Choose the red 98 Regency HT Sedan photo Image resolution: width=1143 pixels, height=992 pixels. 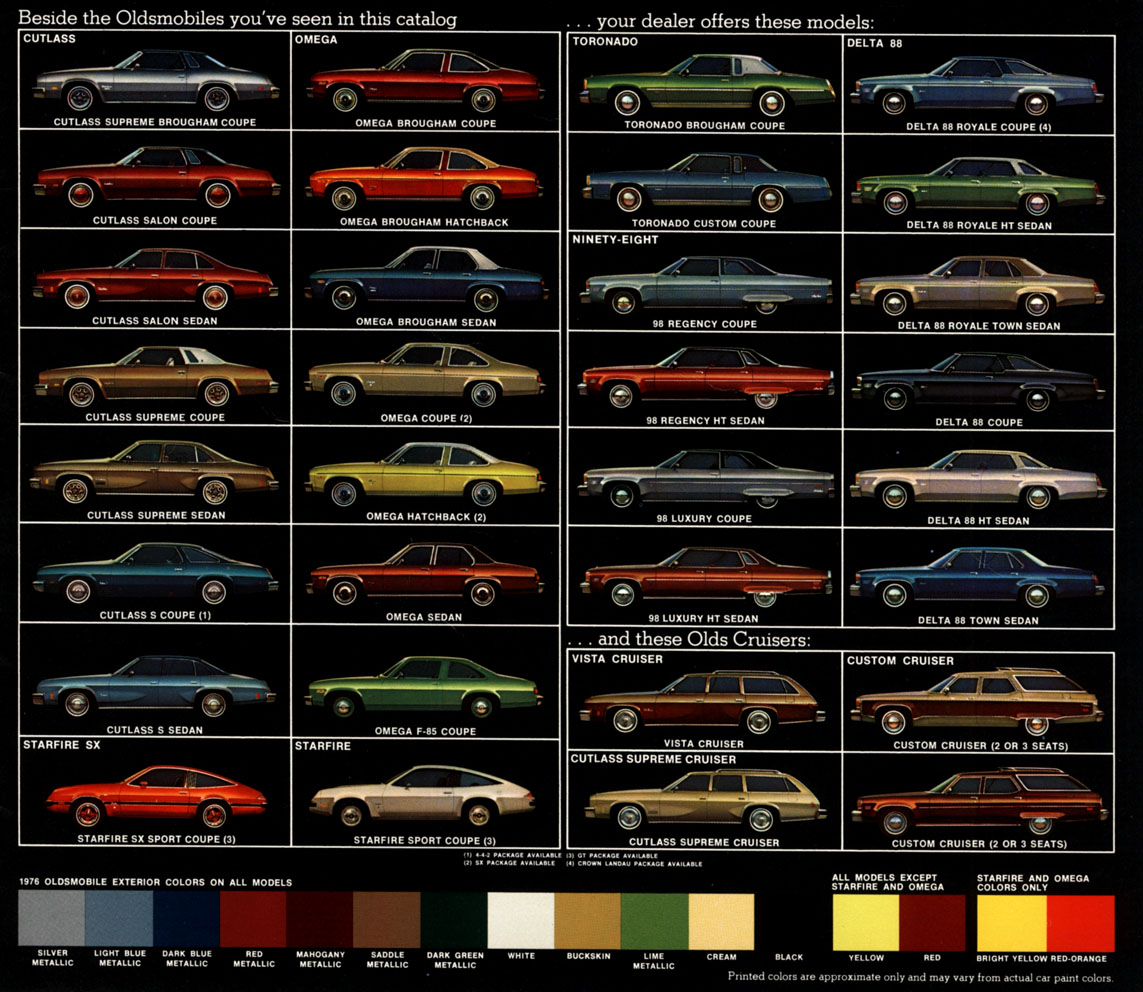click(x=706, y=378)
